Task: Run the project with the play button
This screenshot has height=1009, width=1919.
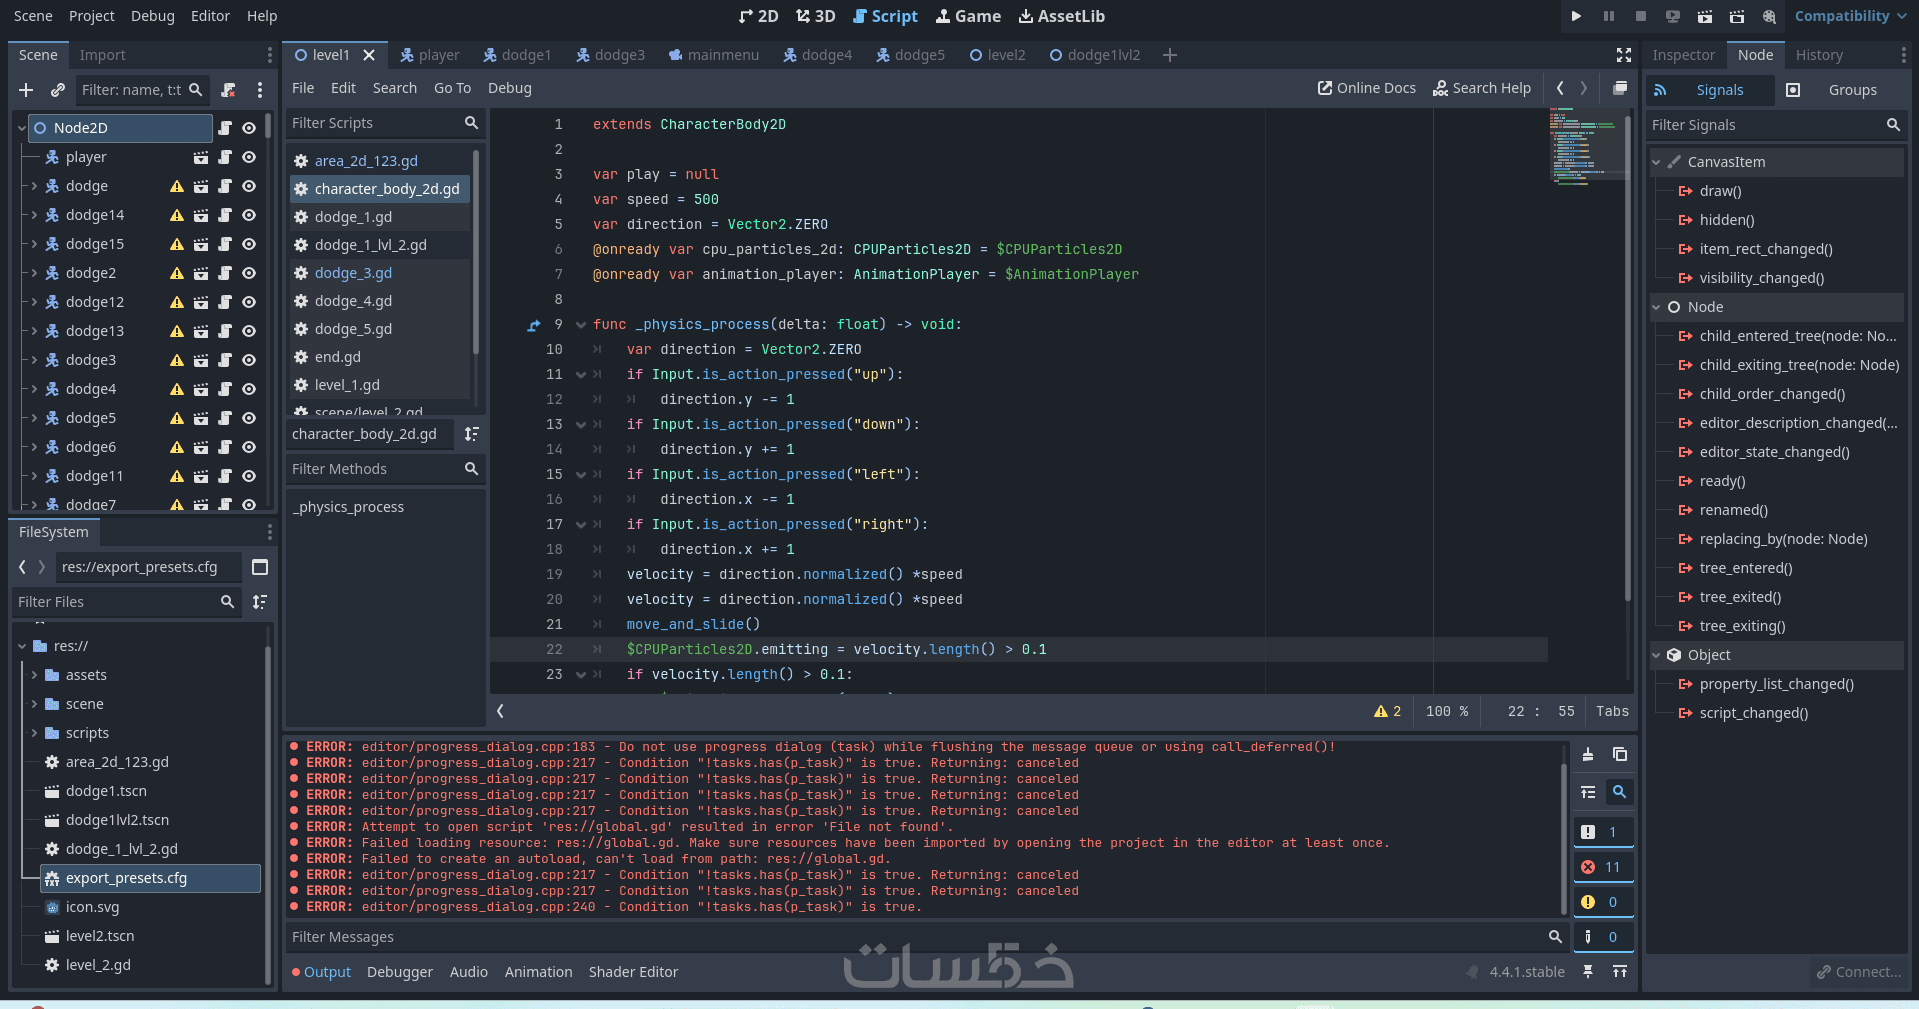Action: (1576, 16)
